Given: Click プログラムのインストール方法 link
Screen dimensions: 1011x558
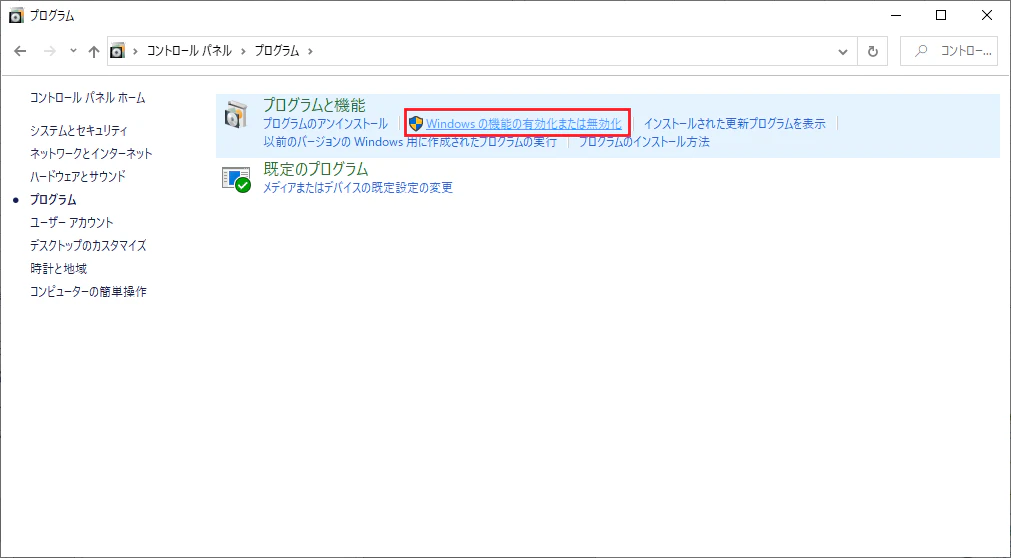Looking at the screenshot, I should [644, 142].
